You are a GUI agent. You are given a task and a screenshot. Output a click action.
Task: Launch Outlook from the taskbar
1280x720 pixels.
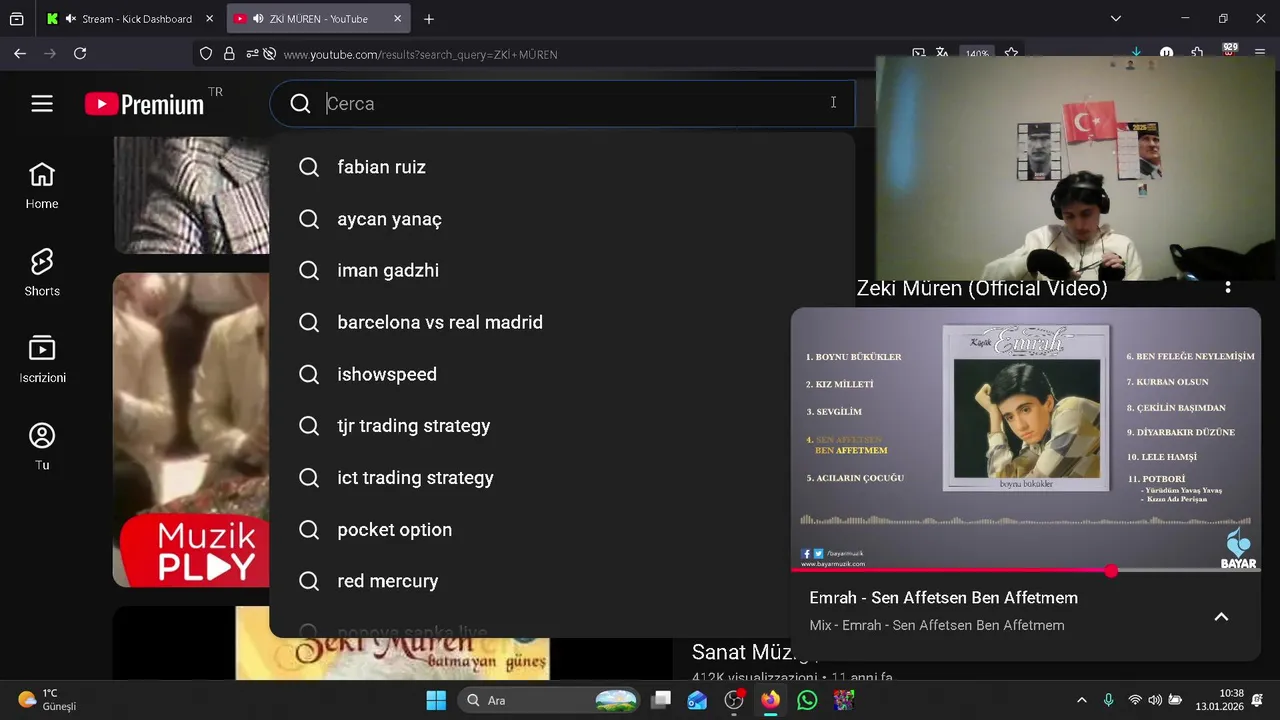point(697,700)
